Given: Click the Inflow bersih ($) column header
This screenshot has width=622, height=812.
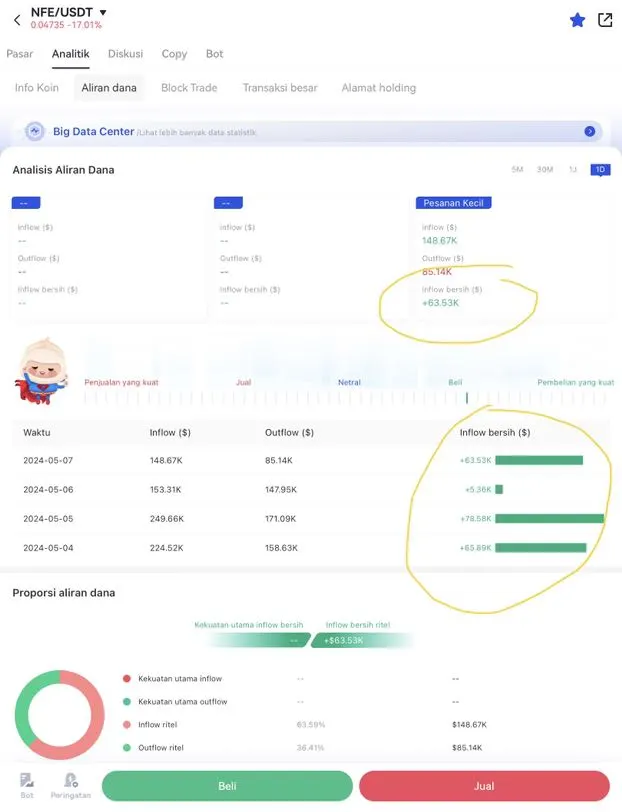Looking at the screenshot, I should (x=495, y=432).
